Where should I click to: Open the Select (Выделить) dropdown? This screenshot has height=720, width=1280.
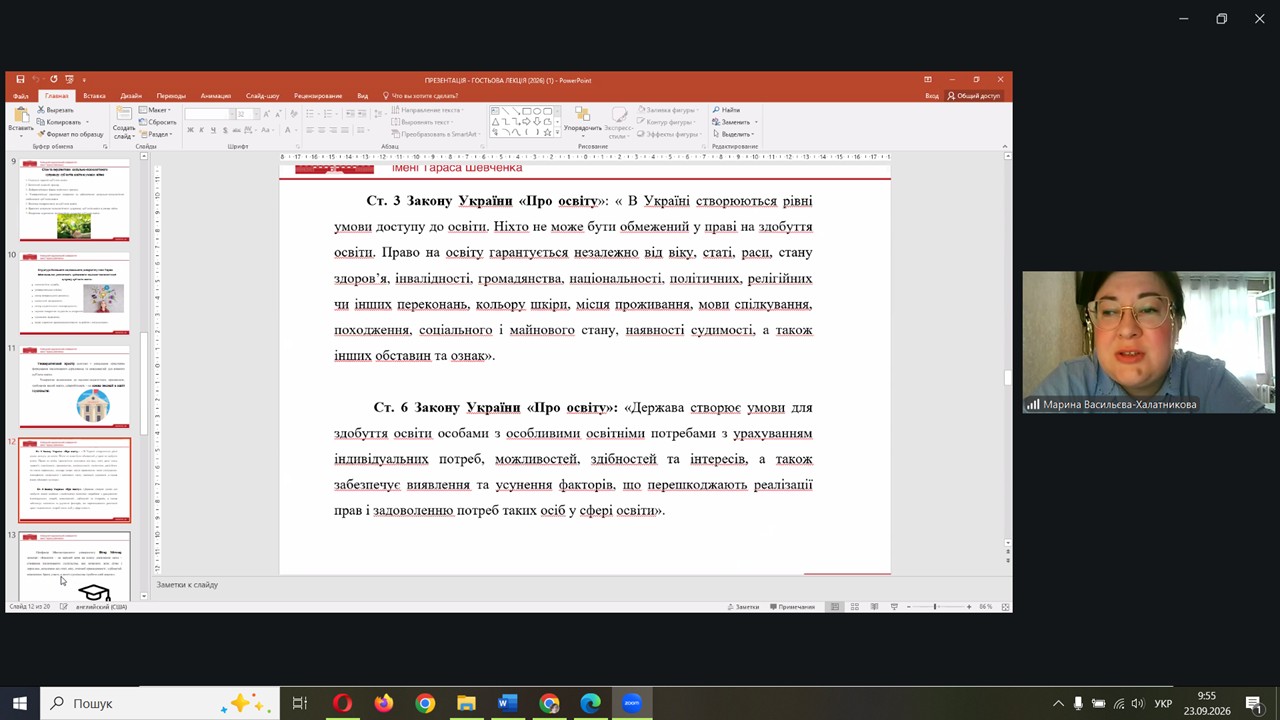tap(733, 134)
